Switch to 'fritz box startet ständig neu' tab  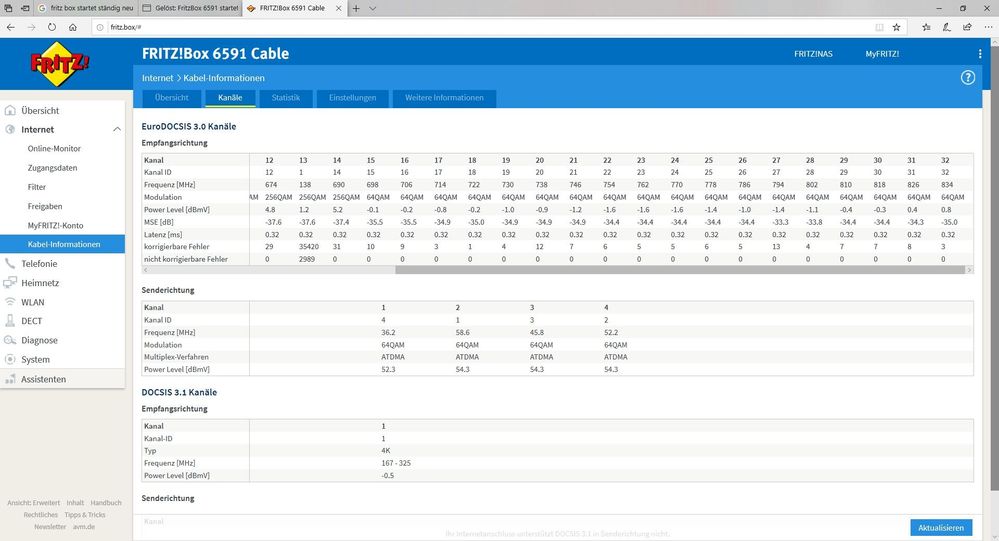click(x=85, y=8)
